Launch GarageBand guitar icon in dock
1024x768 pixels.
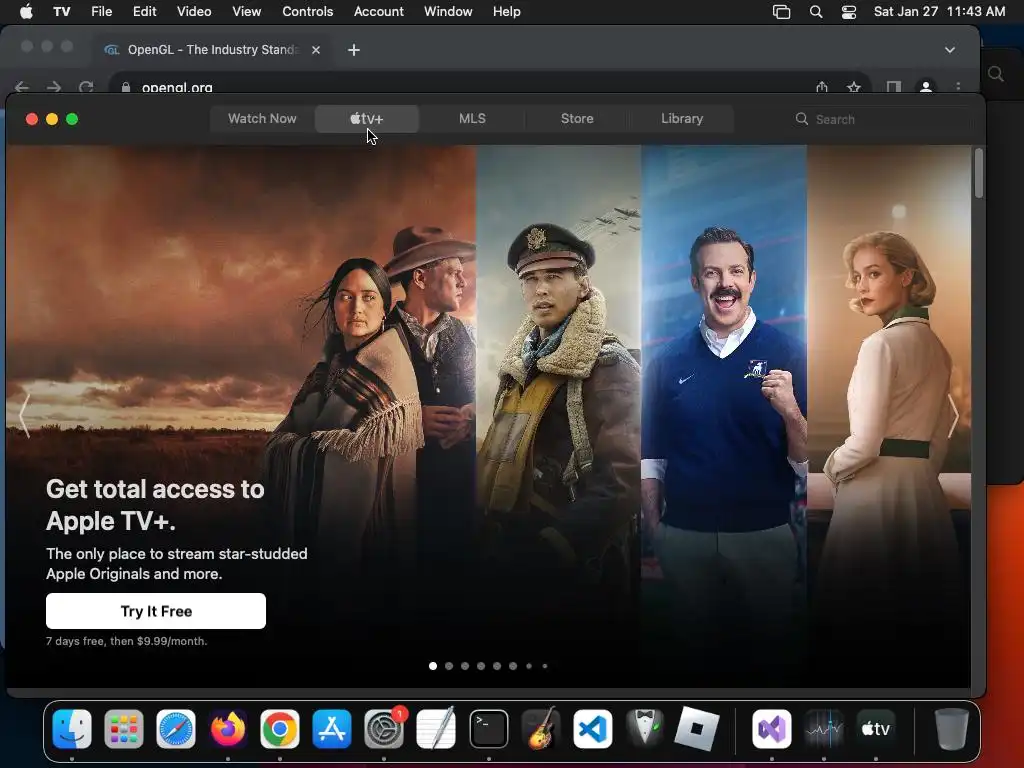(x=541, y=729)
